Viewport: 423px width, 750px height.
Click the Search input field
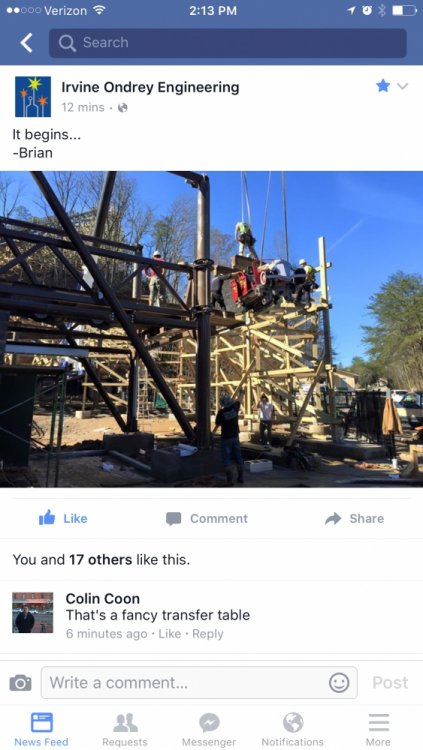228,43
